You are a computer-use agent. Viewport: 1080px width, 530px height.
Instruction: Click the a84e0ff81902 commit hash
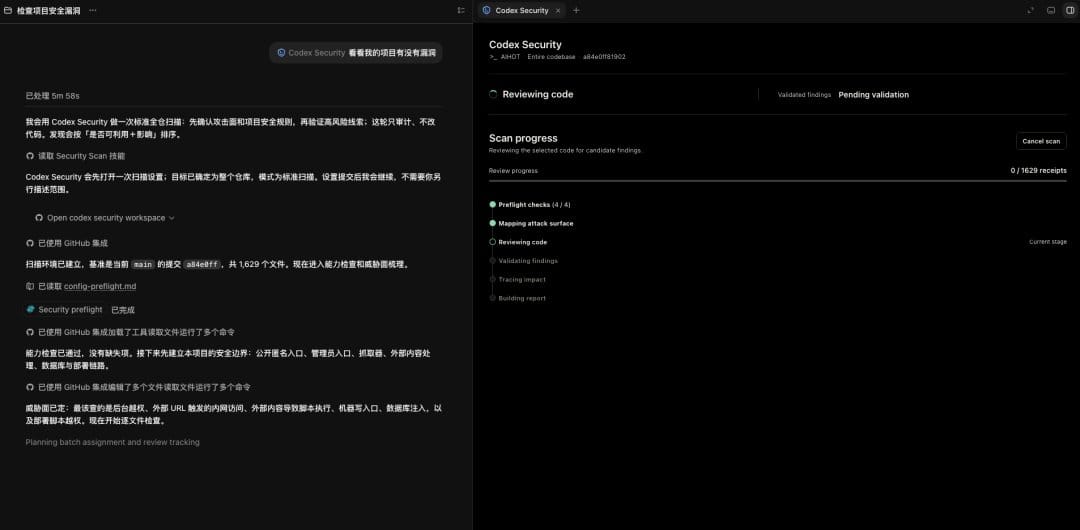604,57
